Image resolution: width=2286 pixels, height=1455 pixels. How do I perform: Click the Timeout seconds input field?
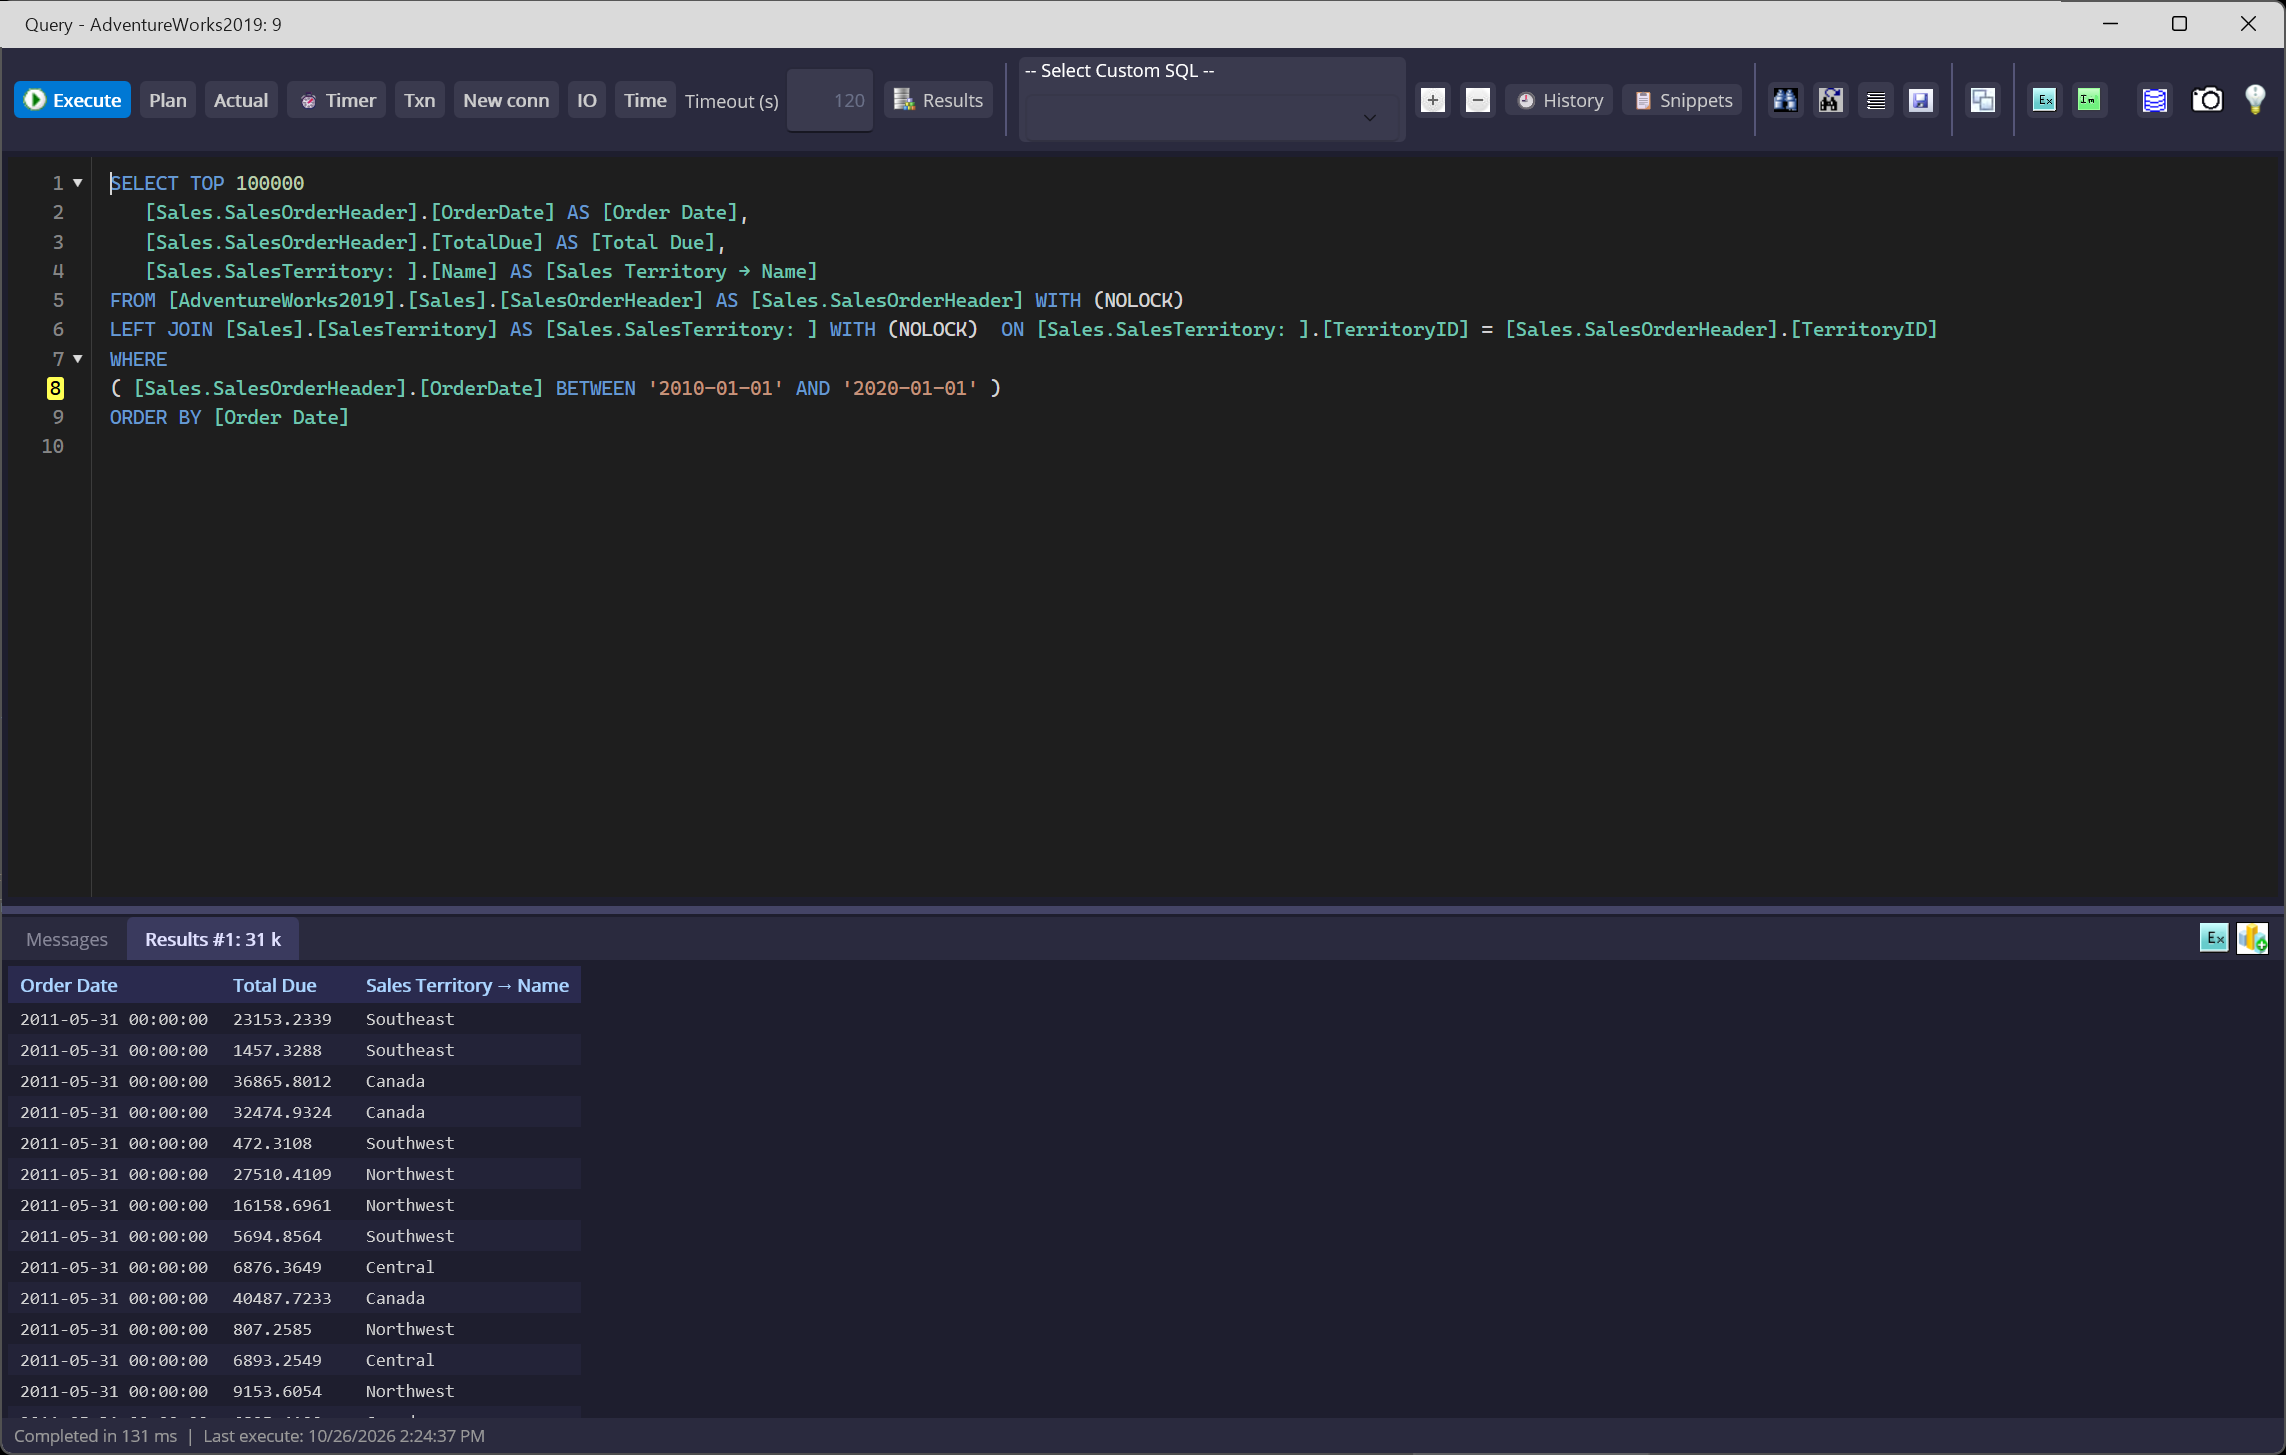click(x=830, y=100)
